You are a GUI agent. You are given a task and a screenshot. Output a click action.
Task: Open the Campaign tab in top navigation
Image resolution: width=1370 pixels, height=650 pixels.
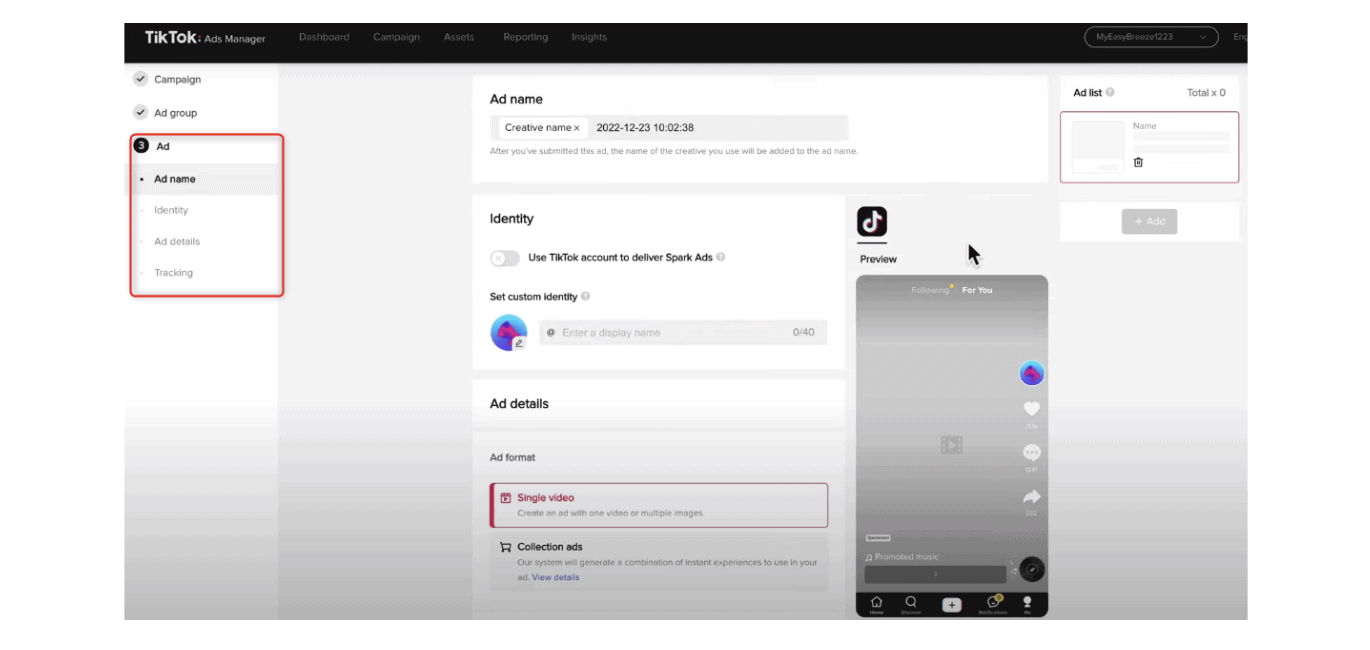point(396,37)
